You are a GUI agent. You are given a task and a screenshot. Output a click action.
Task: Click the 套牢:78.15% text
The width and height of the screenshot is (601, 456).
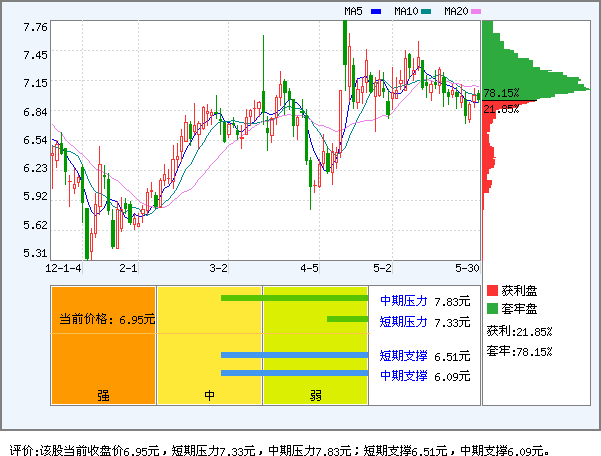coord(519,351)
